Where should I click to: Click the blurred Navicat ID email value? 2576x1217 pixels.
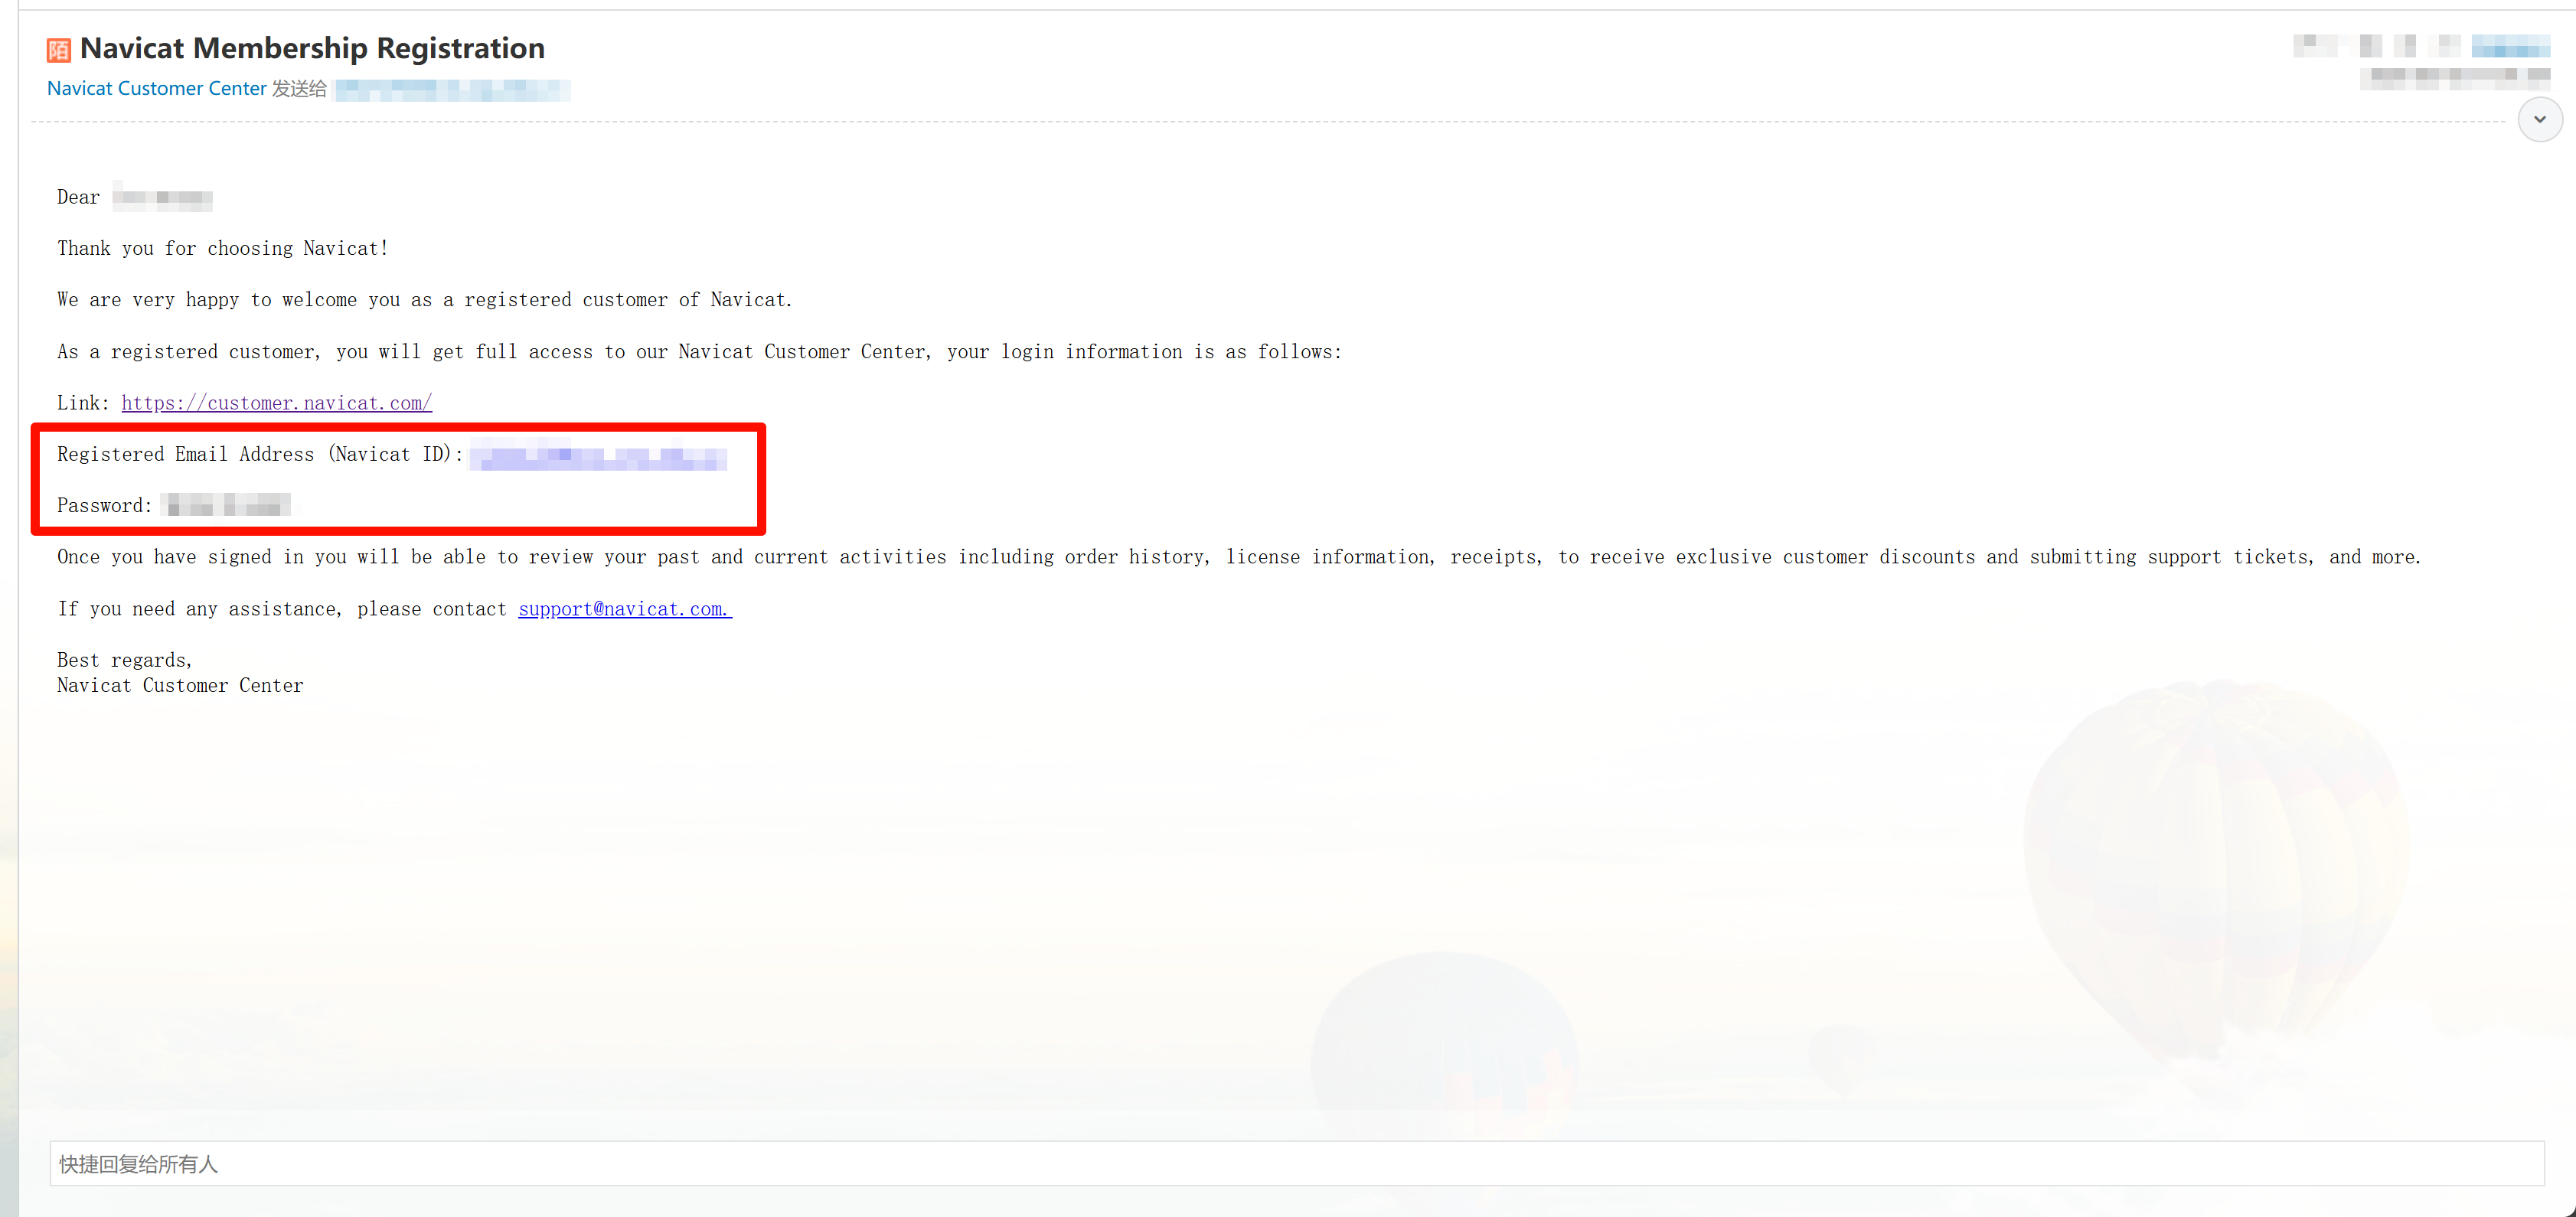click(598, 456)
